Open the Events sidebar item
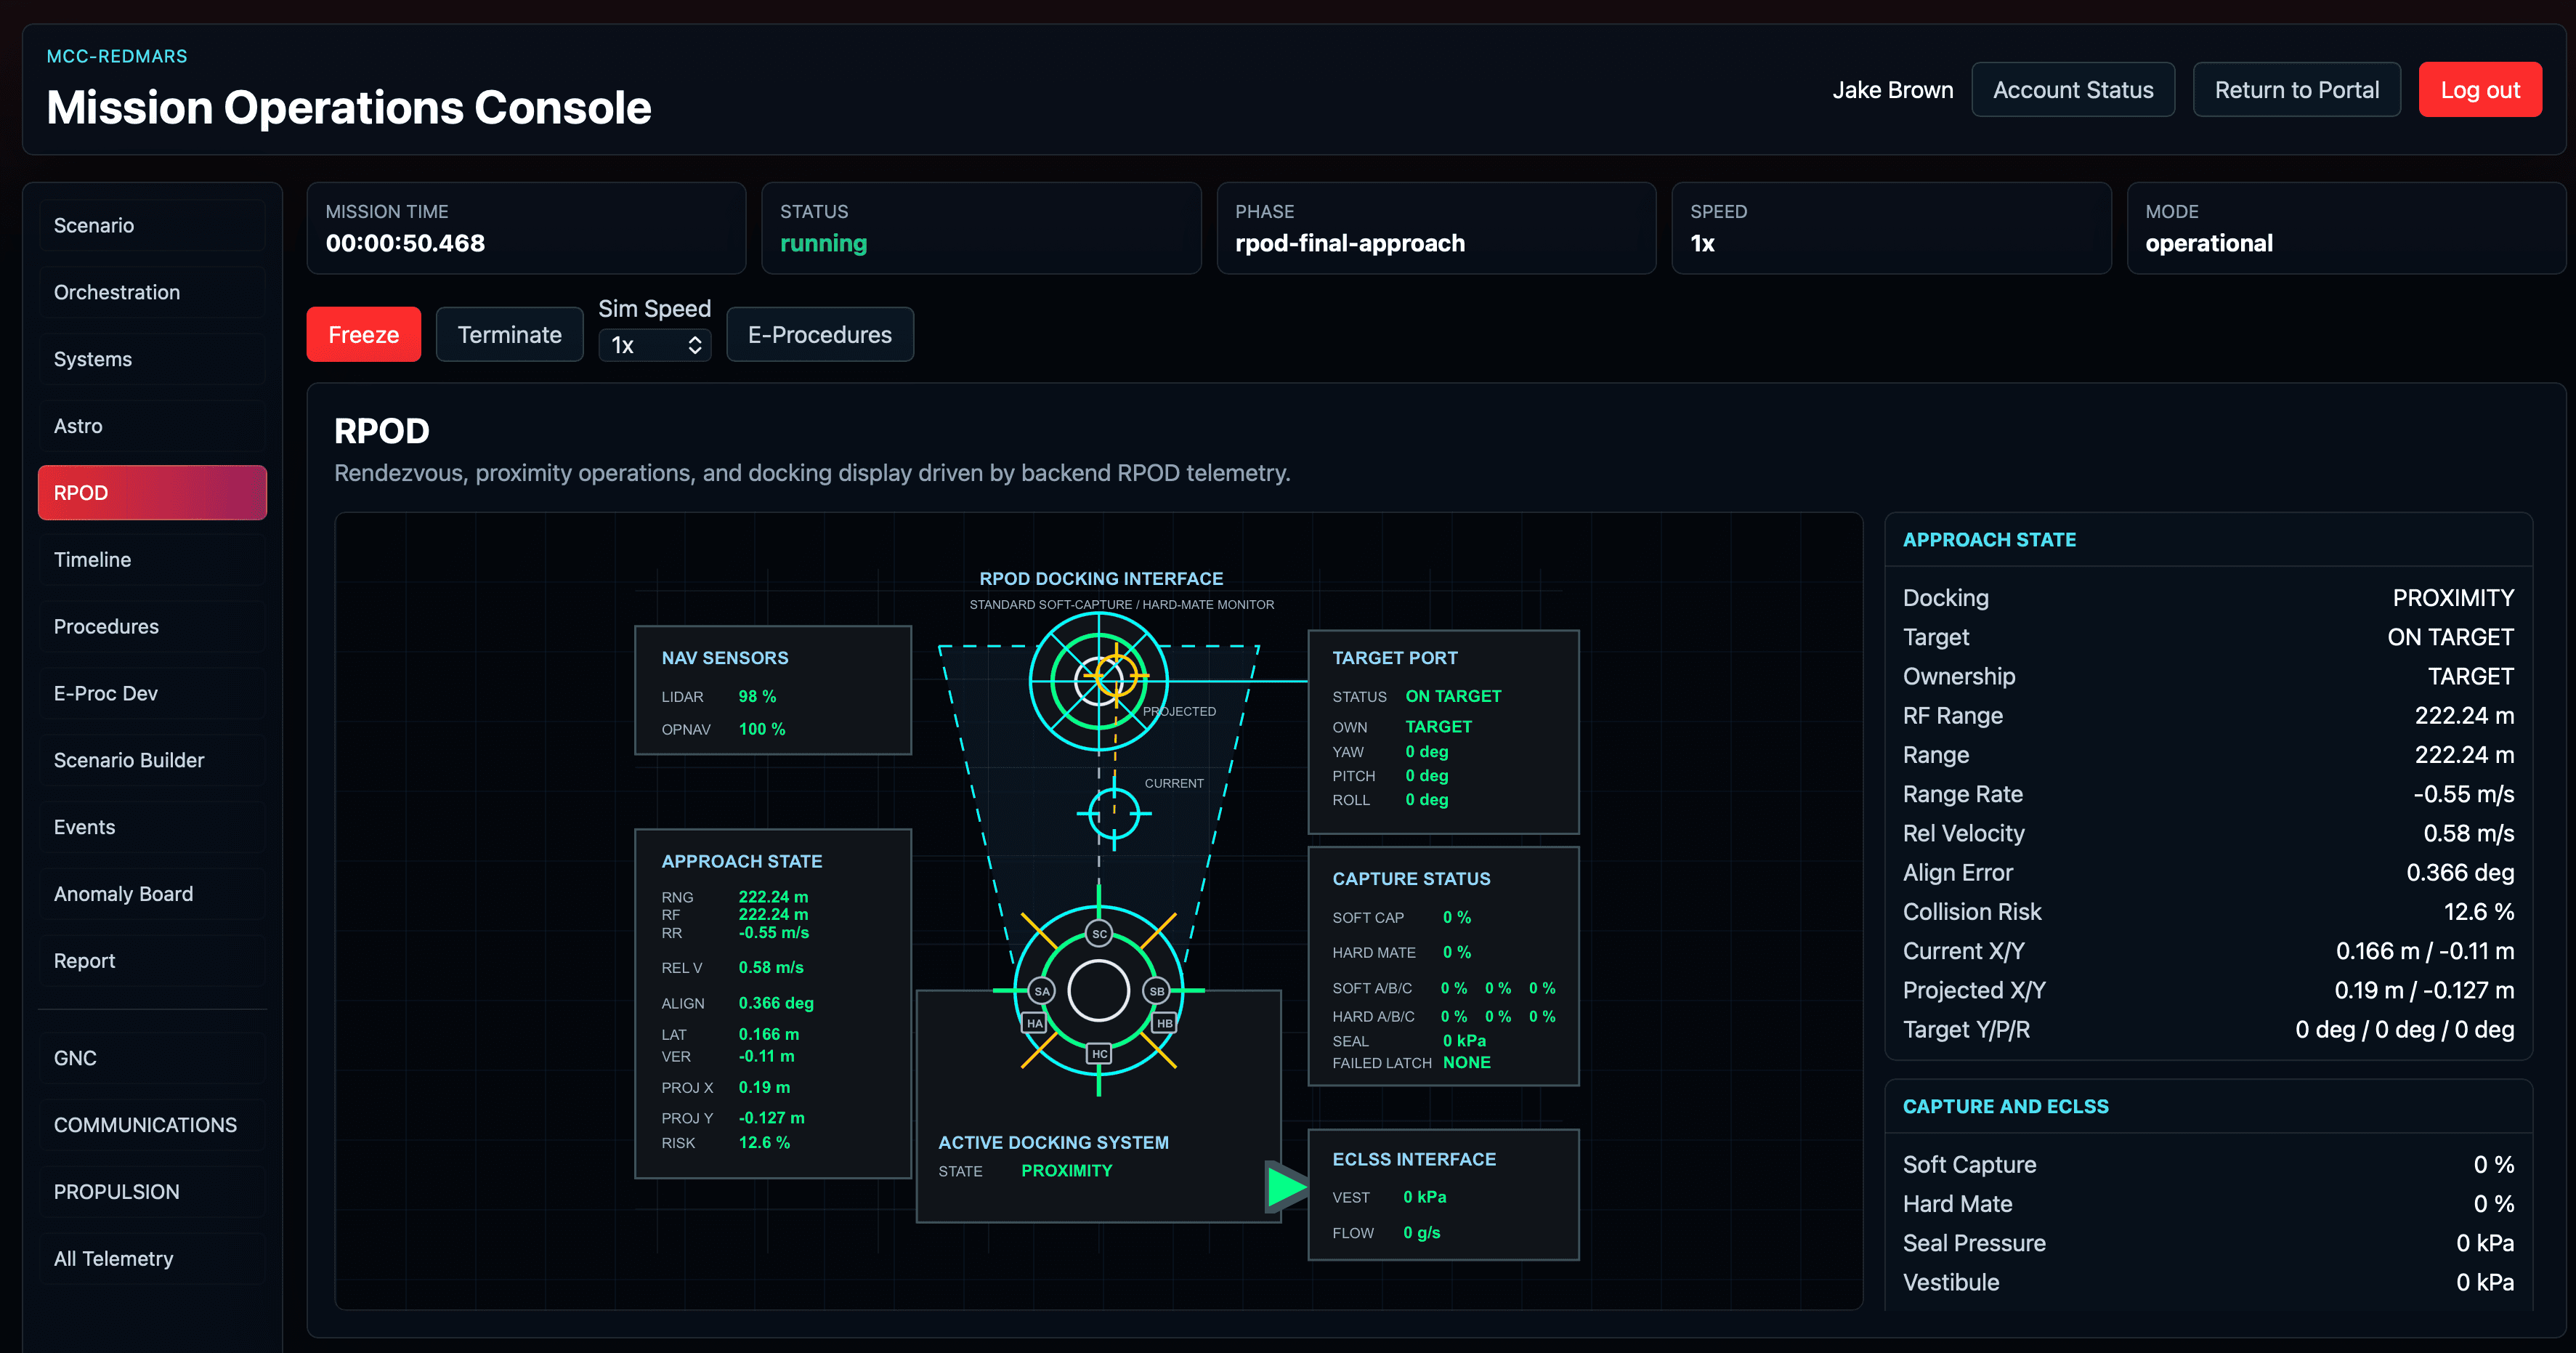Image resolution: width=2576 pixels, height=1353 pixels. click(152, 827)
